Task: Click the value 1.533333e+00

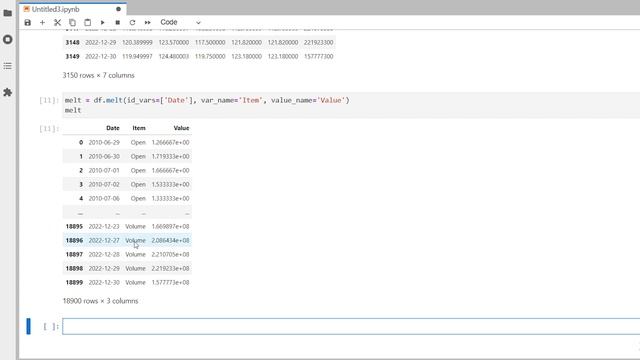Action: coord(170,184)
